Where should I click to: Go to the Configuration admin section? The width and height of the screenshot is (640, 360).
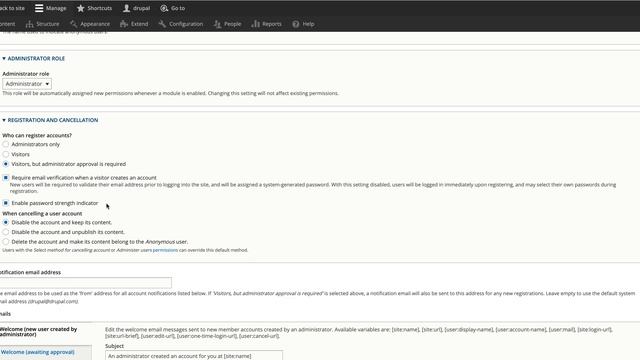pos(181,24)
